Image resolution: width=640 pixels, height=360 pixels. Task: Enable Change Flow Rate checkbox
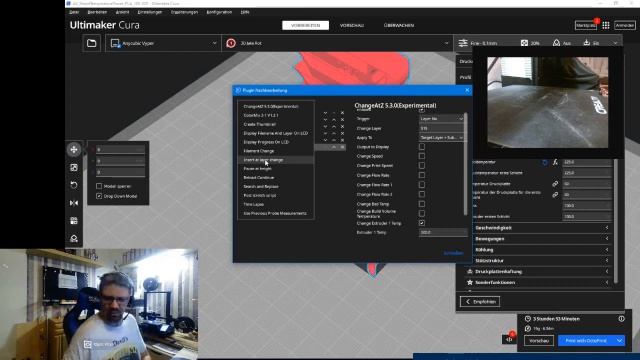pyautogui.click(x=422, y=175)
